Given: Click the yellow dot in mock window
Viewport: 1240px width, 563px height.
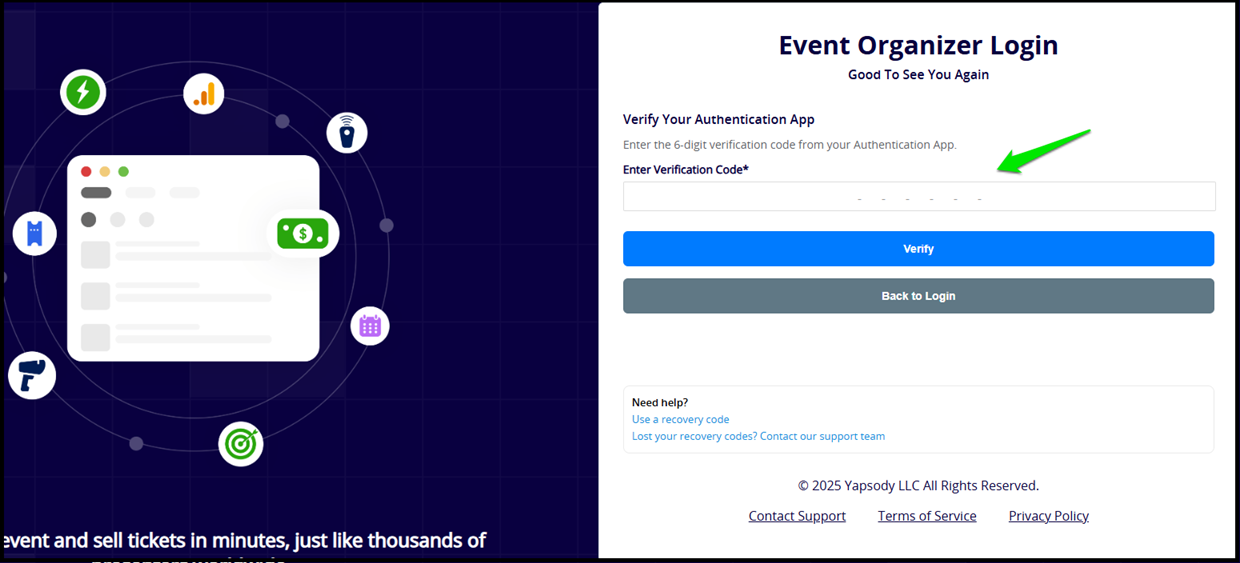Looking at the screenshot, I should point(105,172).
